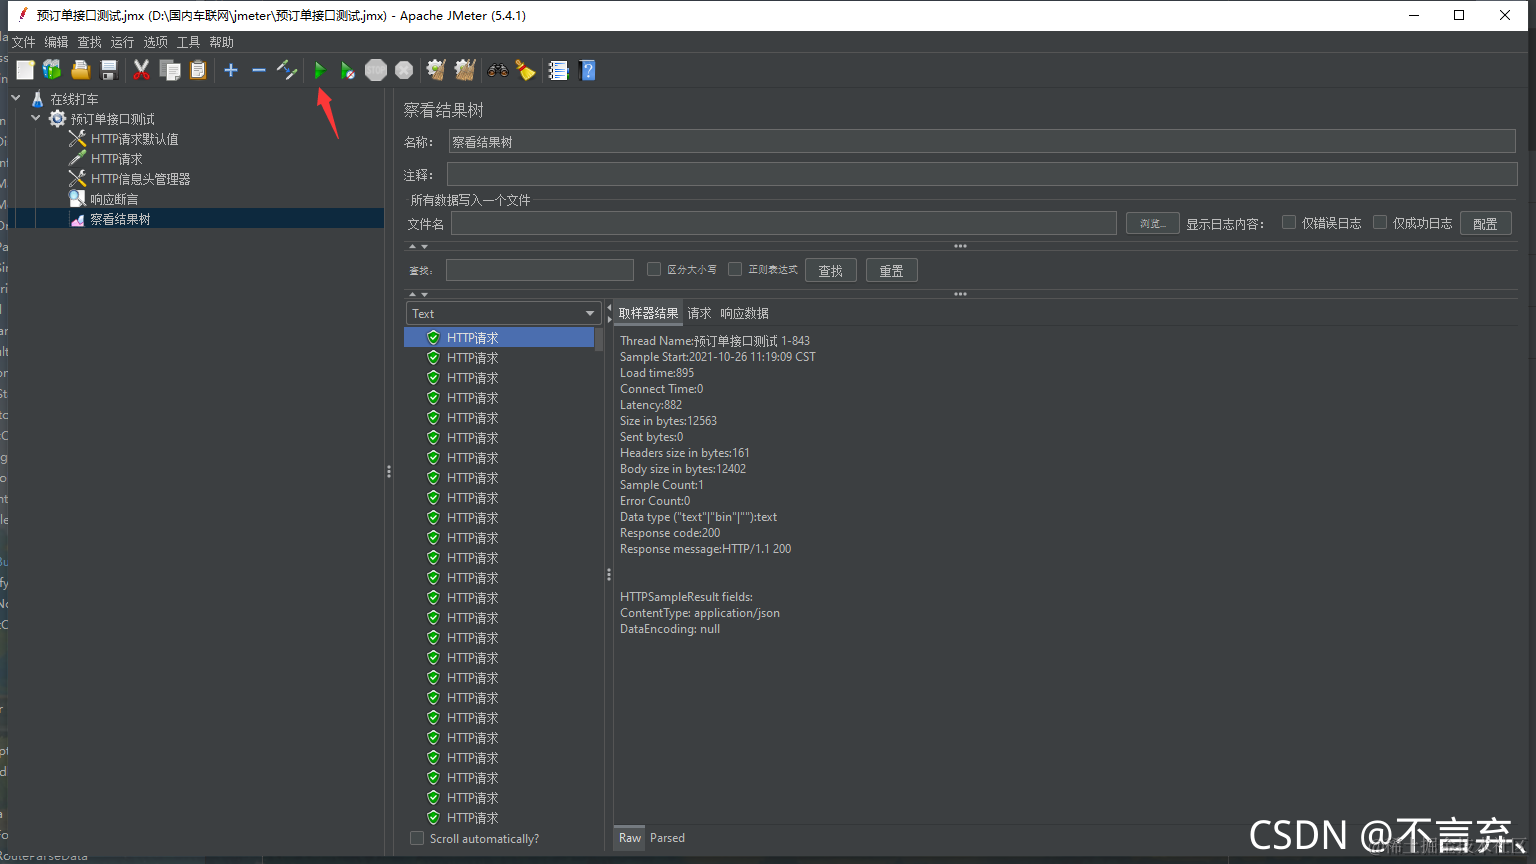Click the 重置 button
Viewport: 1536px width, 864px height.
[x=891, y=270]
